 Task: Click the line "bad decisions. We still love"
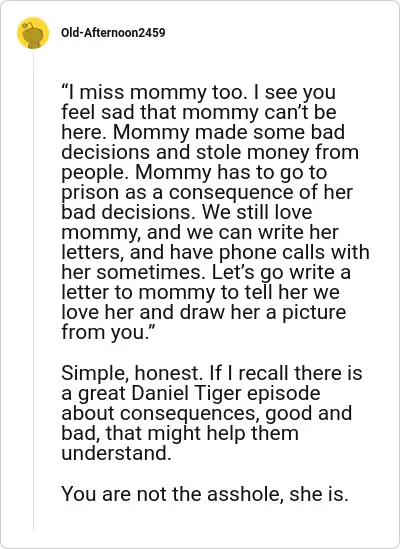[x=186, y=213]
